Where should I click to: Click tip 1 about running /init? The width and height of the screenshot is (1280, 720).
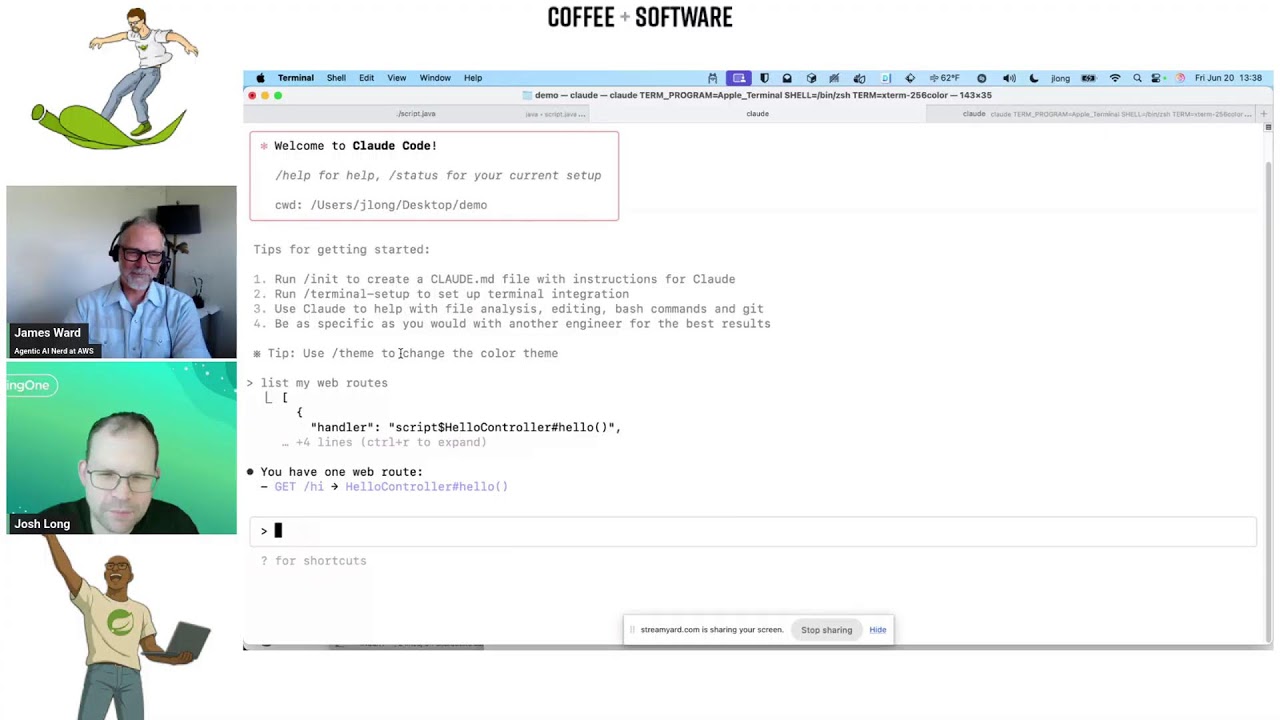494,279
